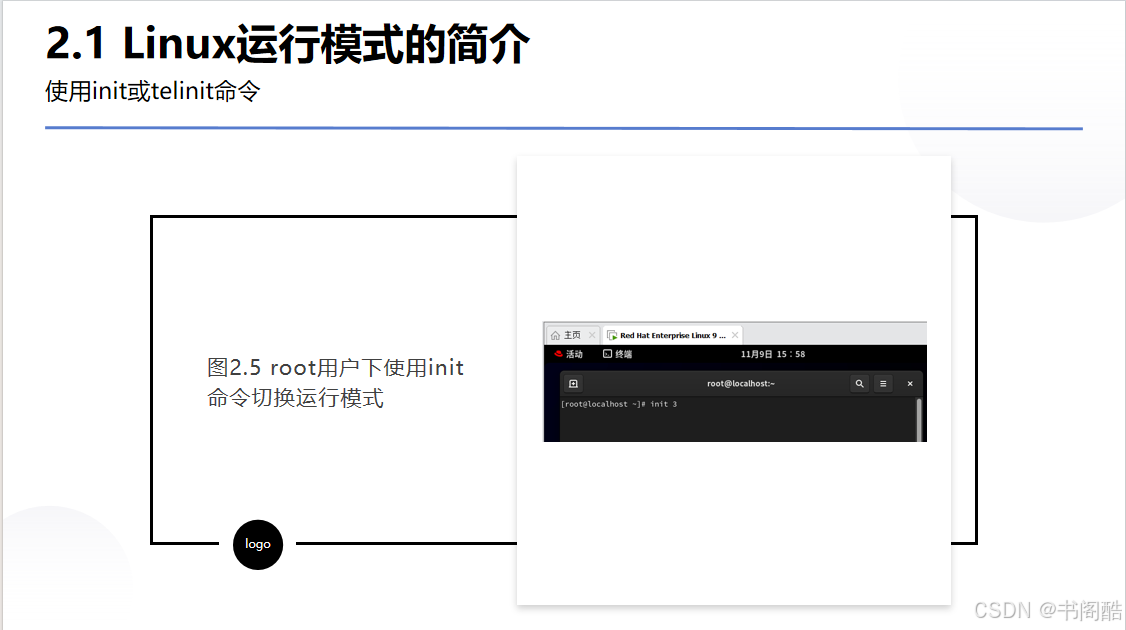Click the root@localhost:~ terminal title
1126x630 pixels.
tap(740, 384)
